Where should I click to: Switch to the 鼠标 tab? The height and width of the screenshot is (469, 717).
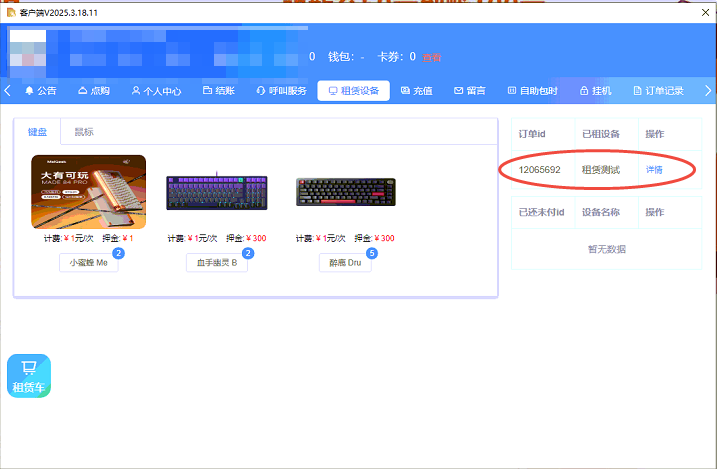coord(84,132)
